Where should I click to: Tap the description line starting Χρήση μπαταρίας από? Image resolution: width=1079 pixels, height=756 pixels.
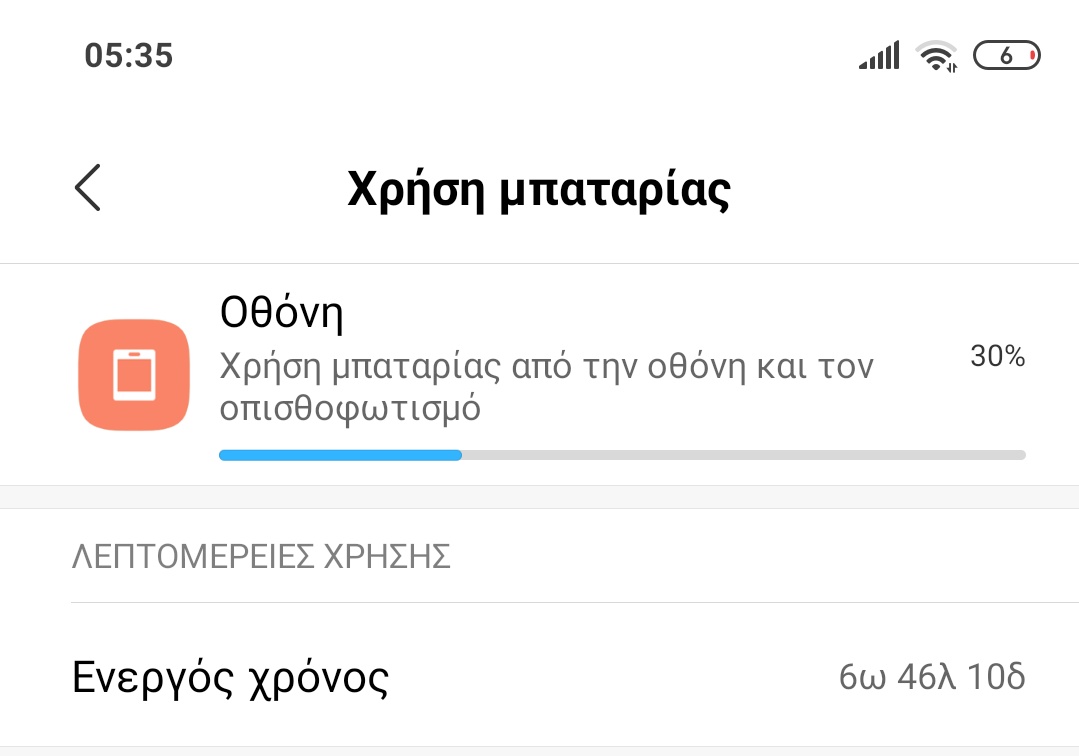click(546, 367)
